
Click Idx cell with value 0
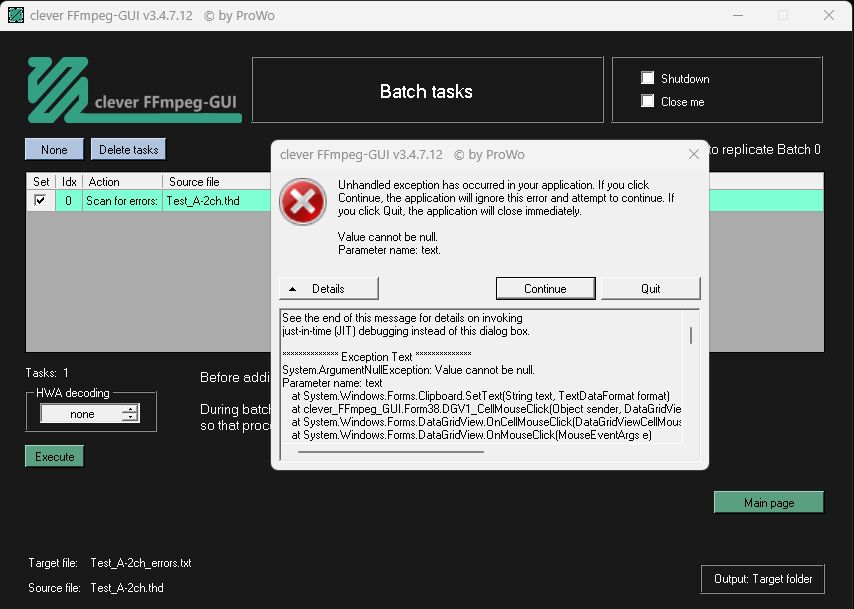pos(69,200)
